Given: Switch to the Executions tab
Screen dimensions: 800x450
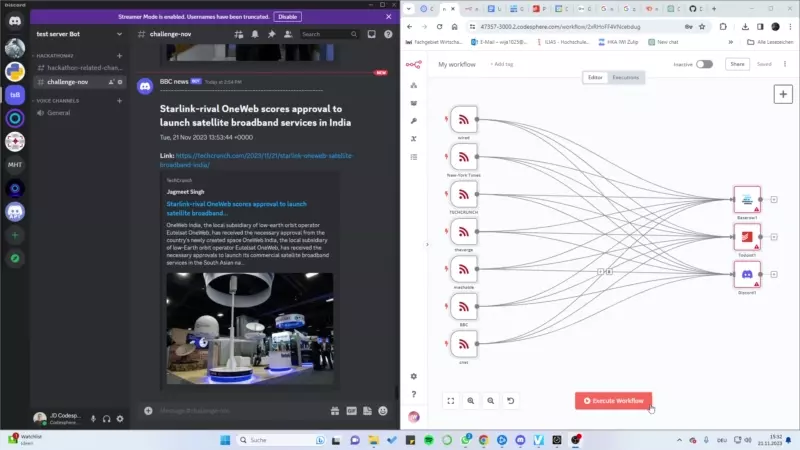Looking at the screenshot, I should [626, 77].
